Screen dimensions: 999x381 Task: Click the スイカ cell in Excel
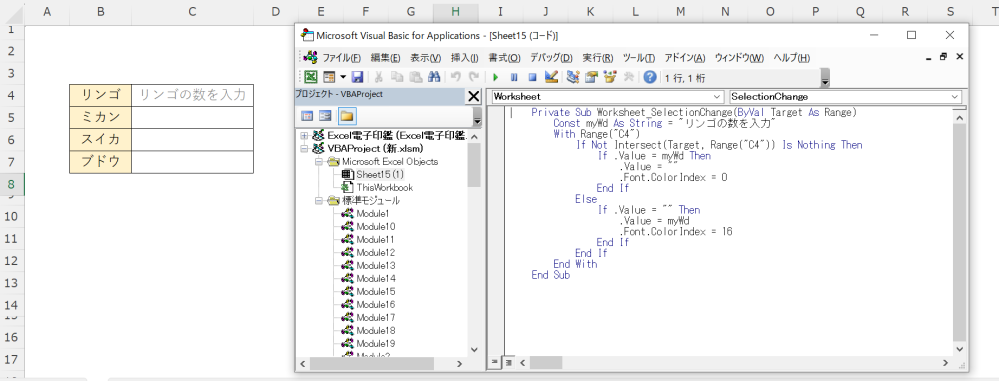click(x=101, y=139)
